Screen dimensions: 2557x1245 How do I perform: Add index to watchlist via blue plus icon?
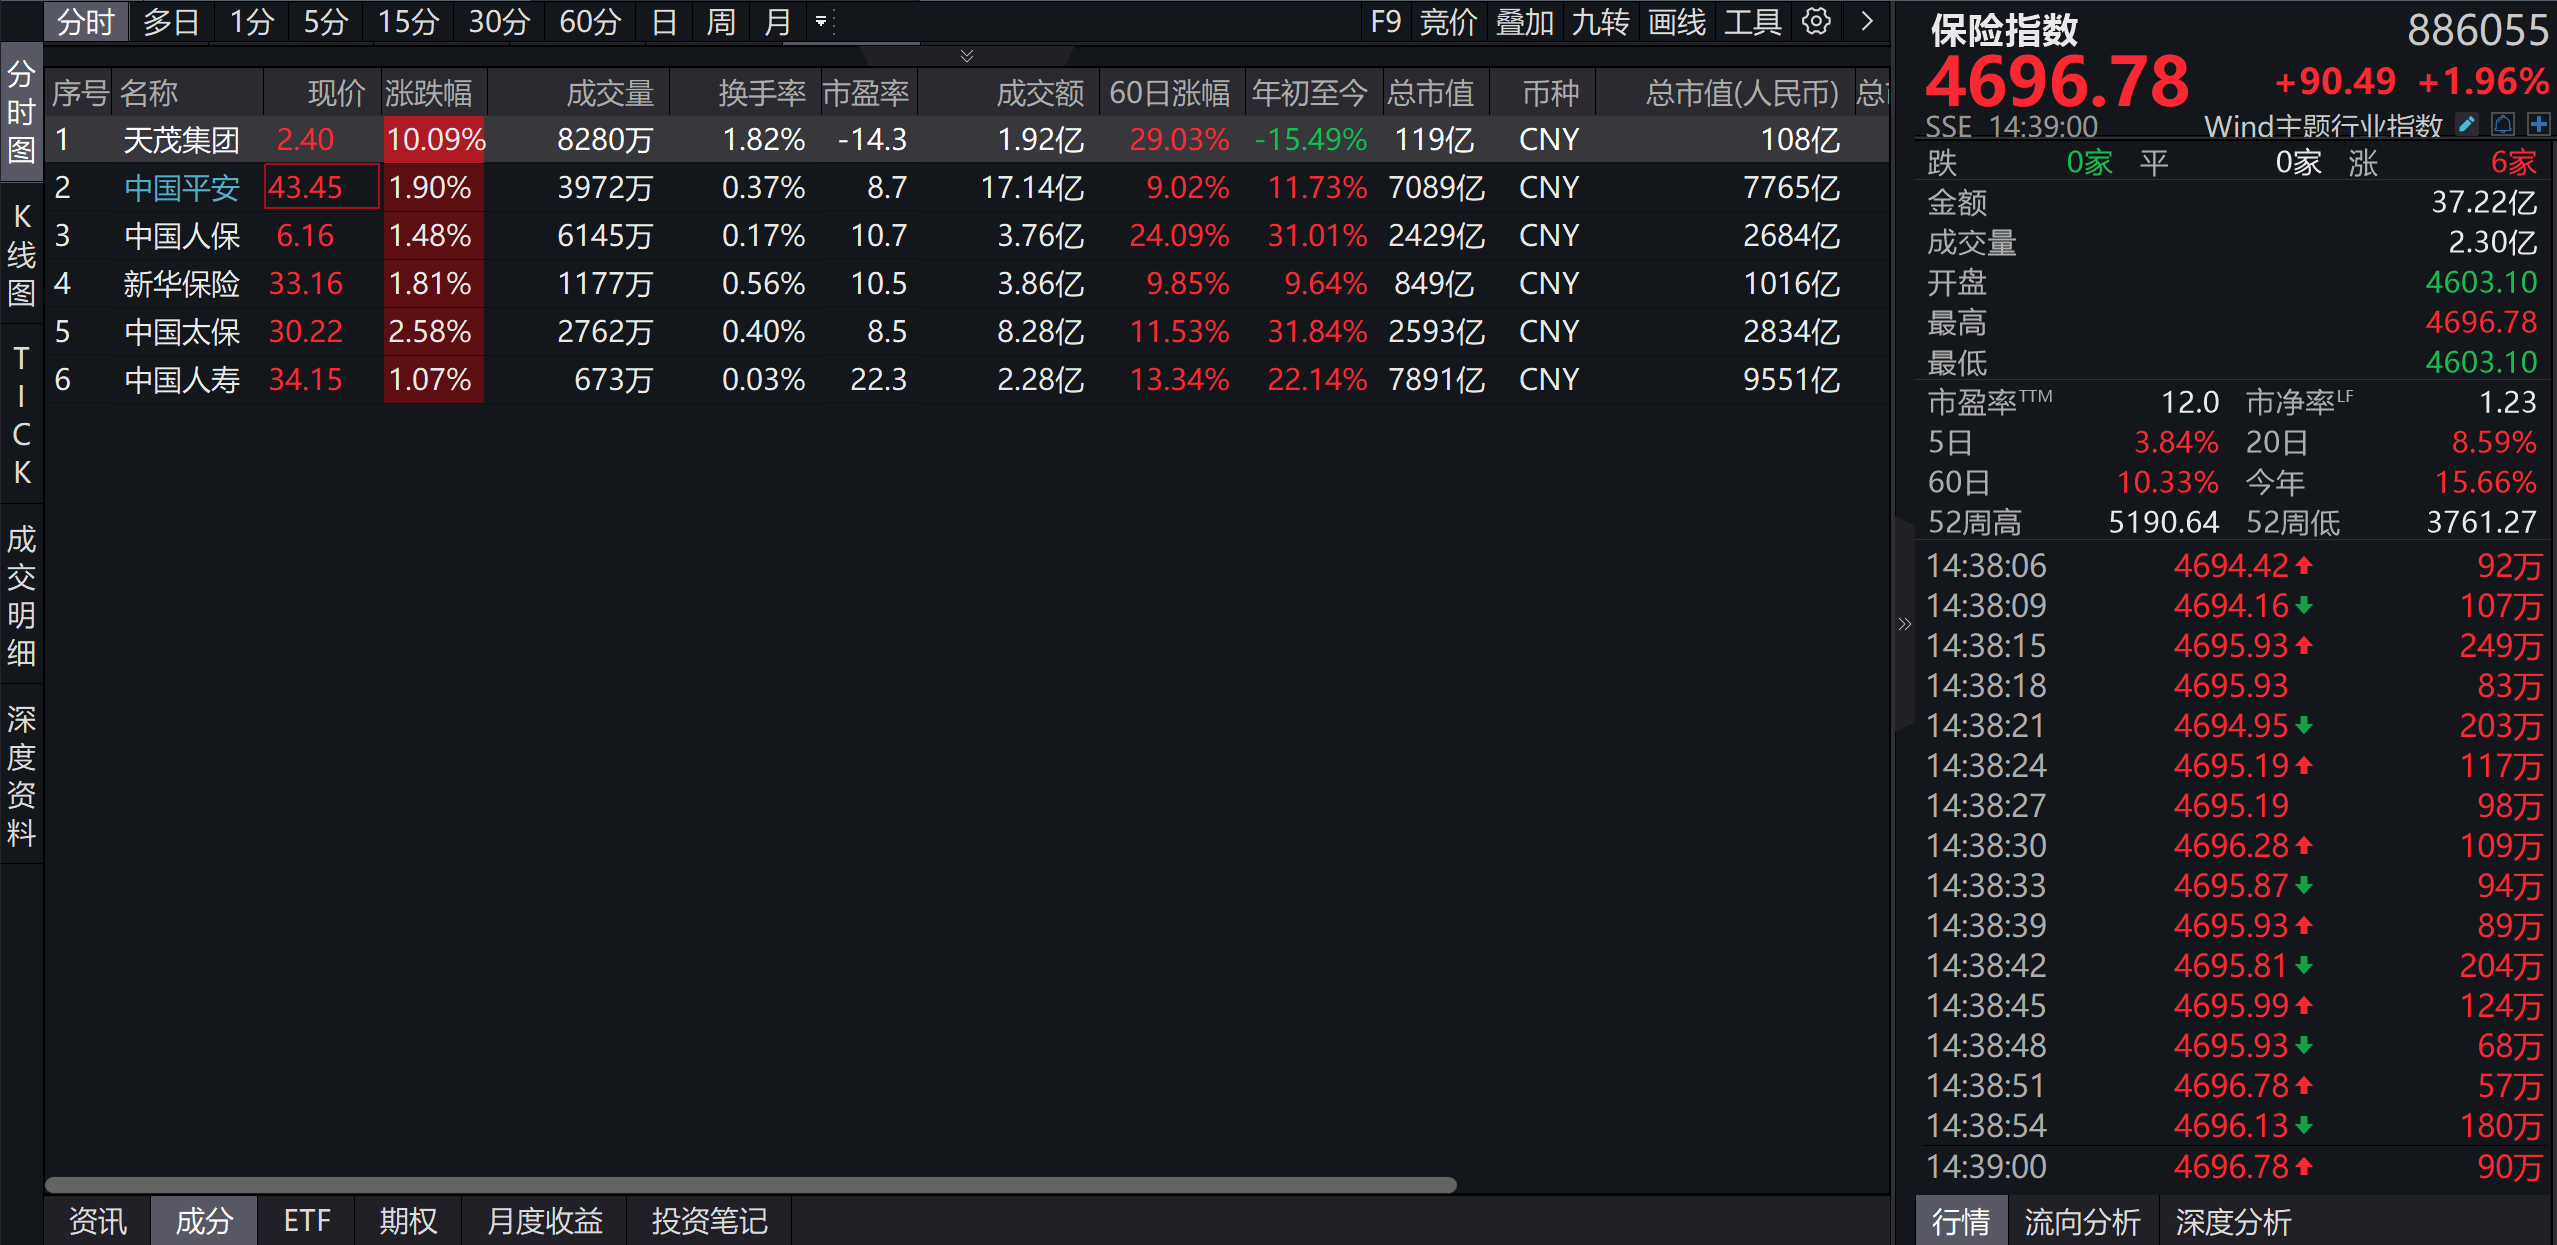click(x=2538, y=124)
